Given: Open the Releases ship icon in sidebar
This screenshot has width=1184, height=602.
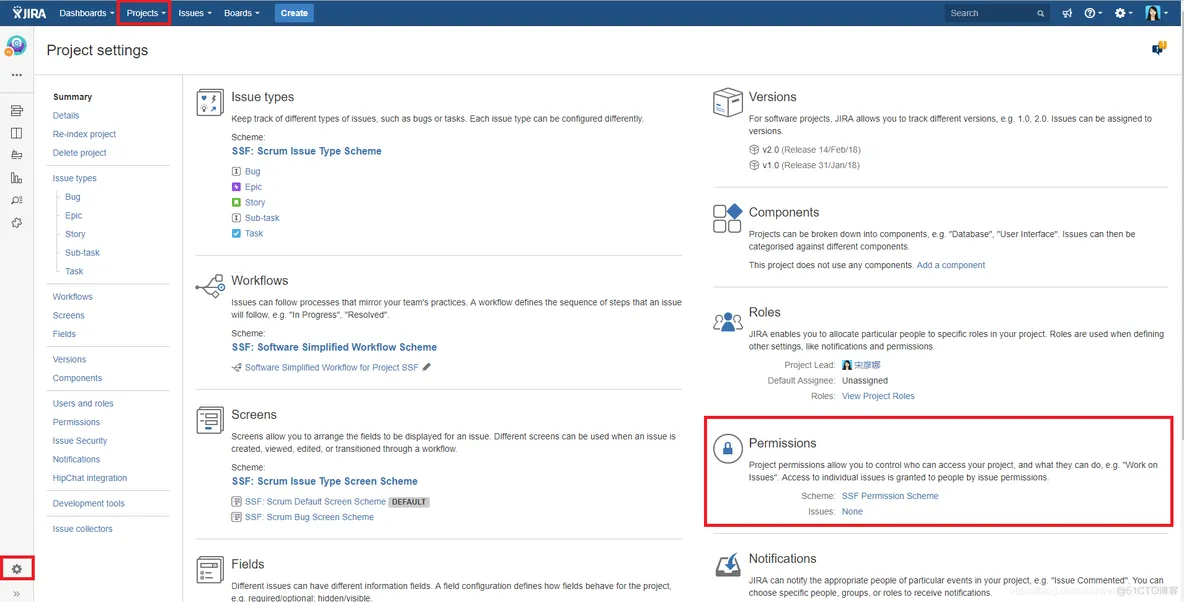Looking at the screenshot, I should (17, 155).
